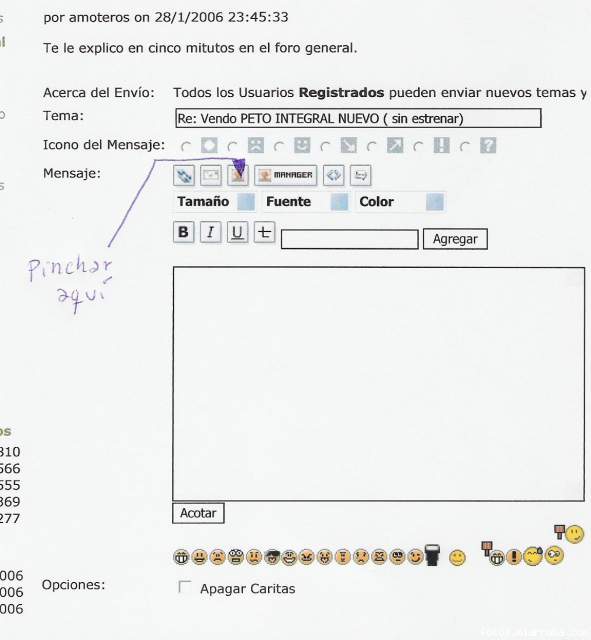The image size is (591, 640).
Task: Choose the exclamation mark message icon radio
Action: [x=418, y=146]
